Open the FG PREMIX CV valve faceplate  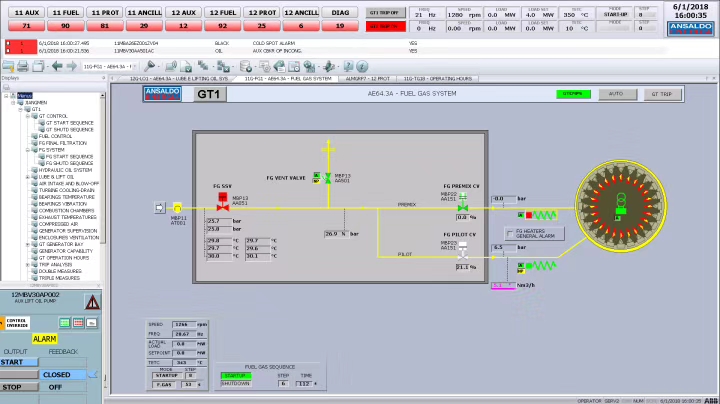pyautogui.click(x=462, y=207)
